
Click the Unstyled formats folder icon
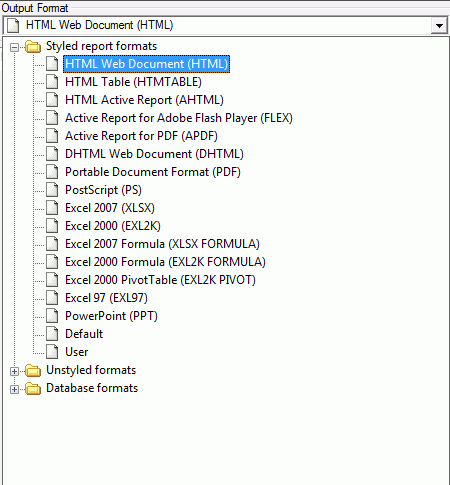[x=33, y=370]
